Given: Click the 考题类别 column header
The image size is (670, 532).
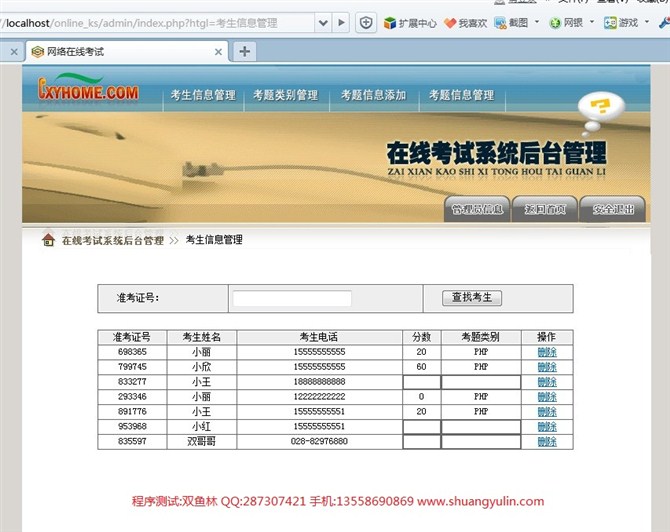Looking at the screenshot, I should point(481,337).
